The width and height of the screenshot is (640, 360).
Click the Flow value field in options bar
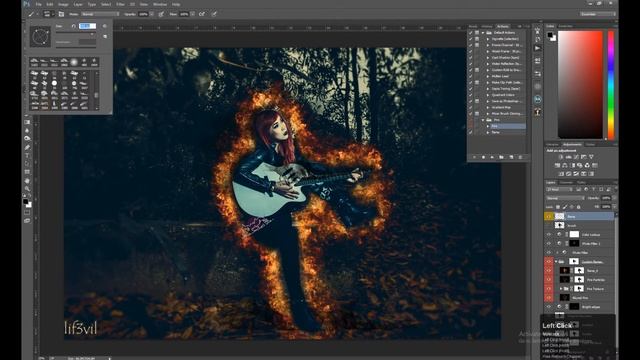coord(184,14)
